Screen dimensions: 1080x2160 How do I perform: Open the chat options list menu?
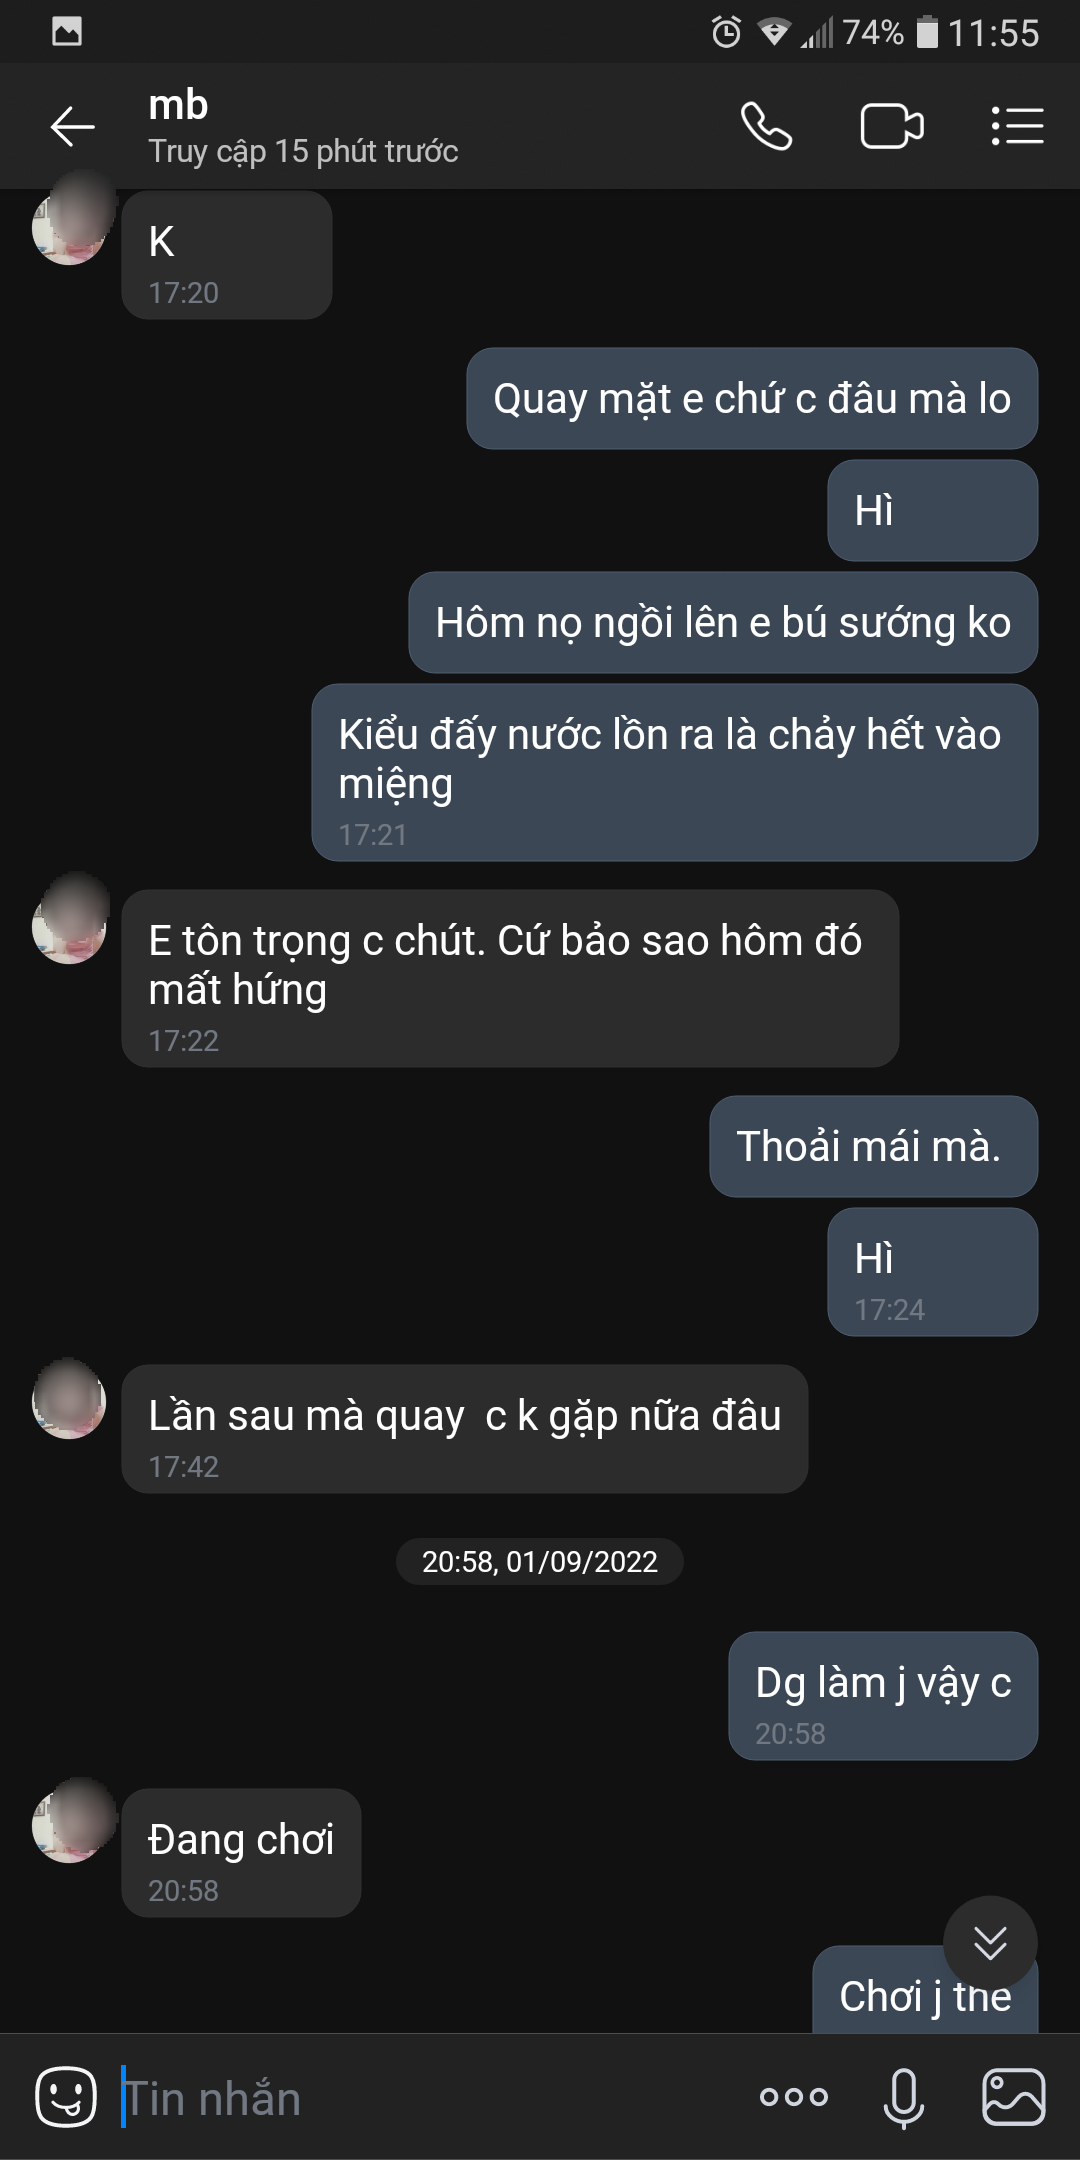coord(1017,127)
